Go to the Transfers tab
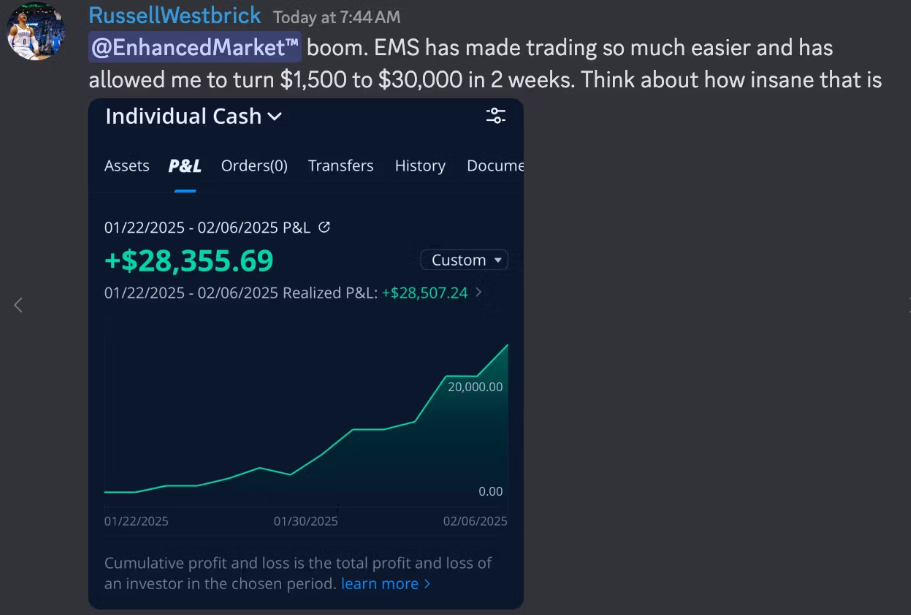This screenshot has width=911, height=615. [341, 166]
